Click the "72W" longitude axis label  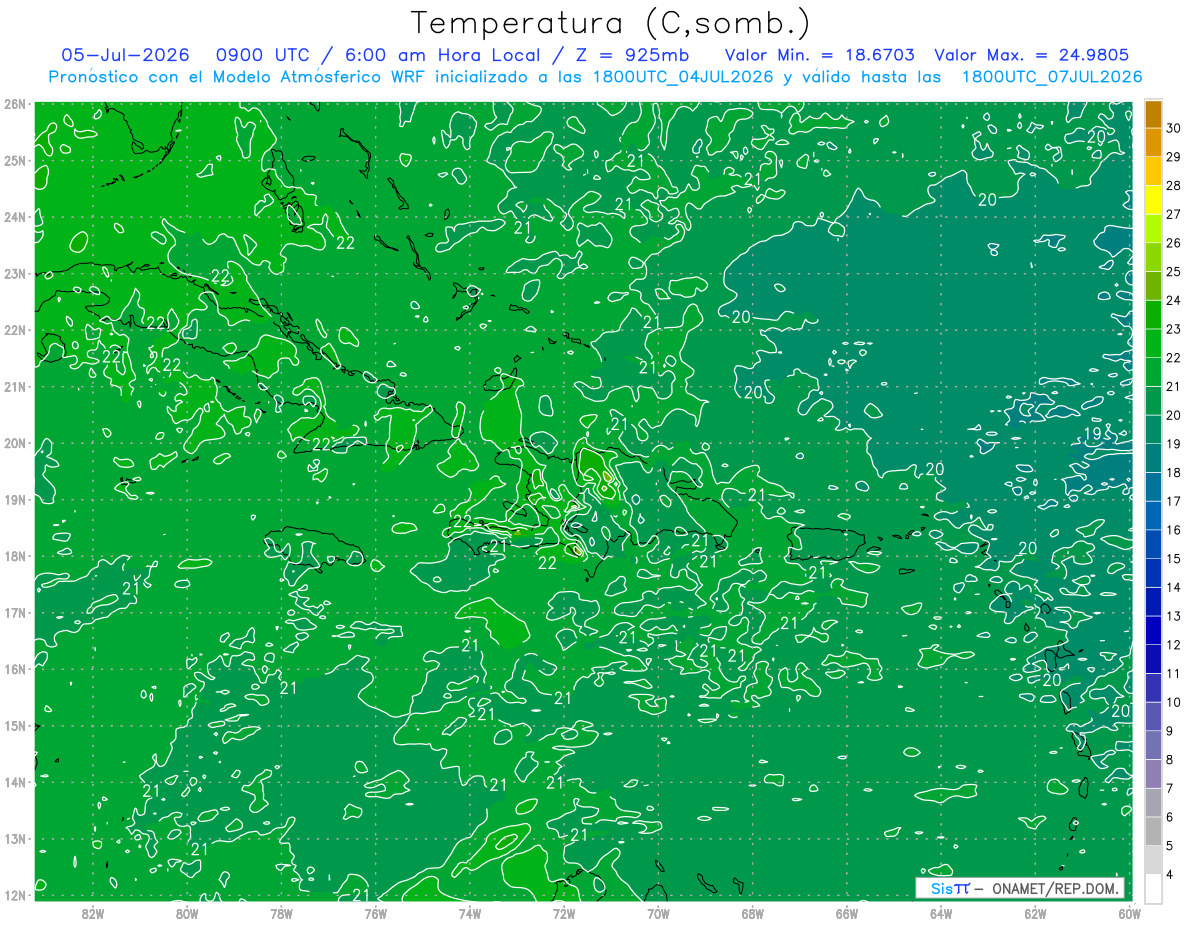click(564, 913)
